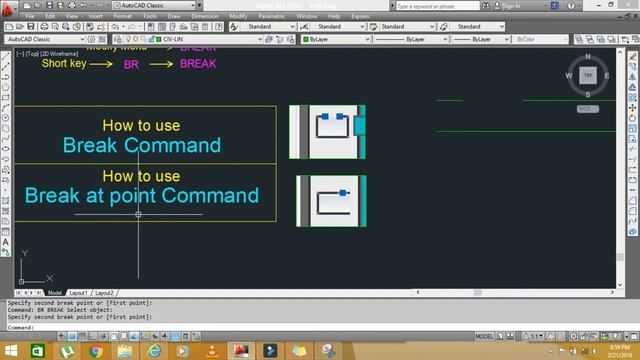Viewport: 640px width, 360px height.
Task: Expand the WCS dropdown below the ViewCube
Action: pyautogui.click(x=588, y=109)
